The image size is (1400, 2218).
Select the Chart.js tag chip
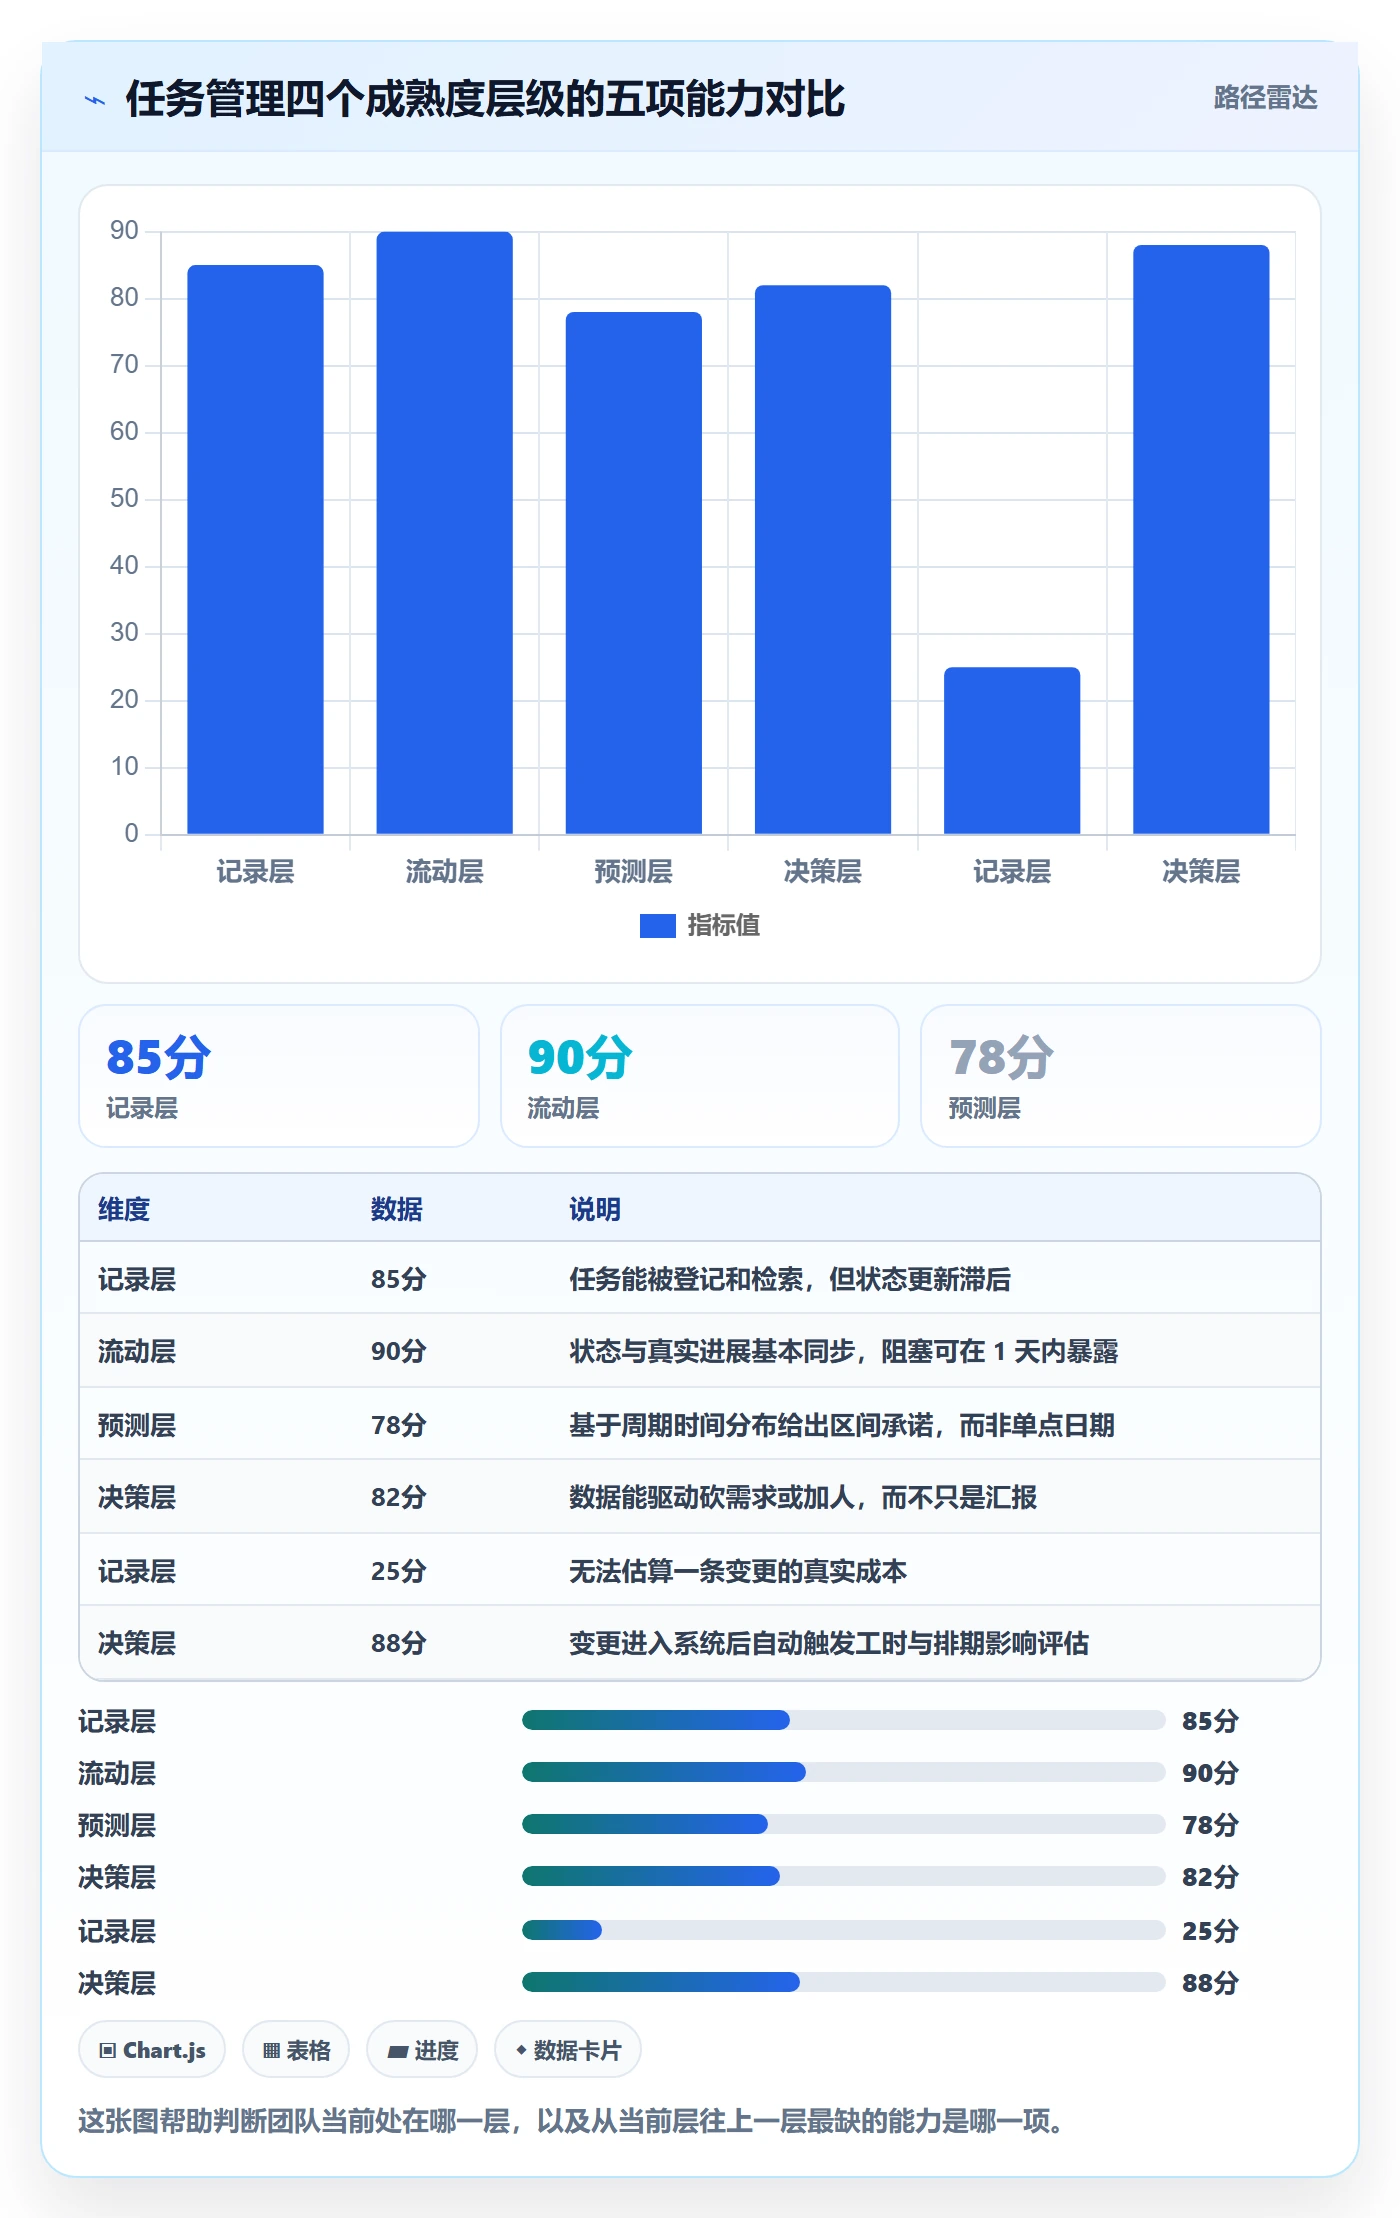click(x=152, y=2050)
